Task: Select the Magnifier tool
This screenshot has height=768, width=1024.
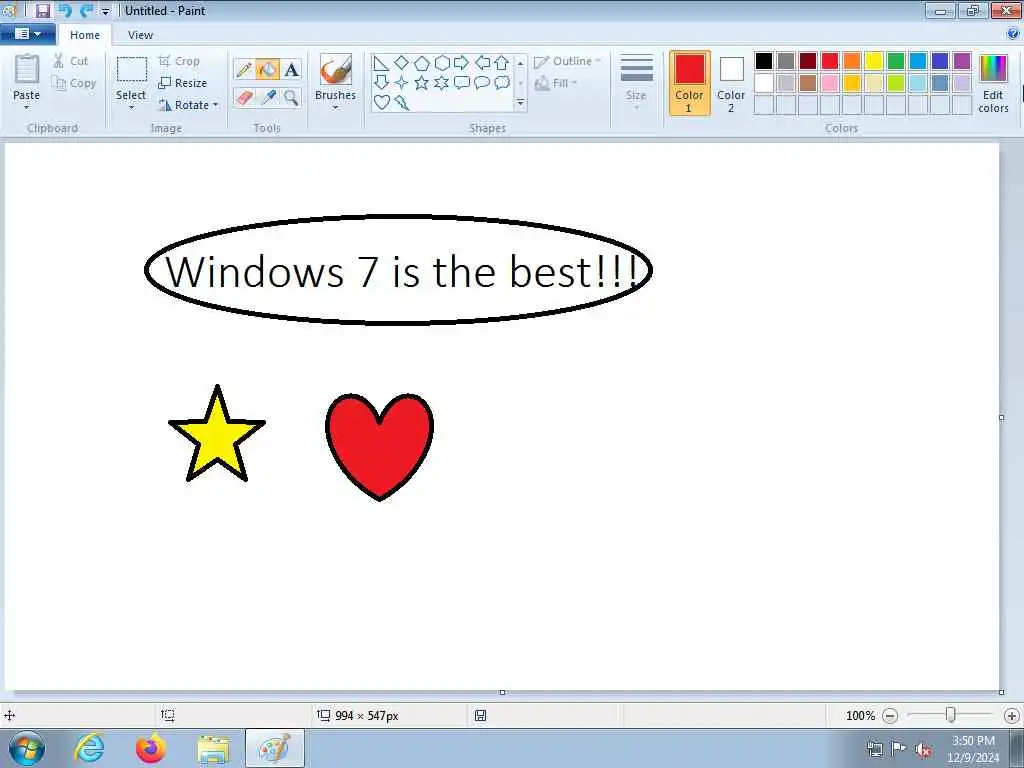Action: pos(291,98)
